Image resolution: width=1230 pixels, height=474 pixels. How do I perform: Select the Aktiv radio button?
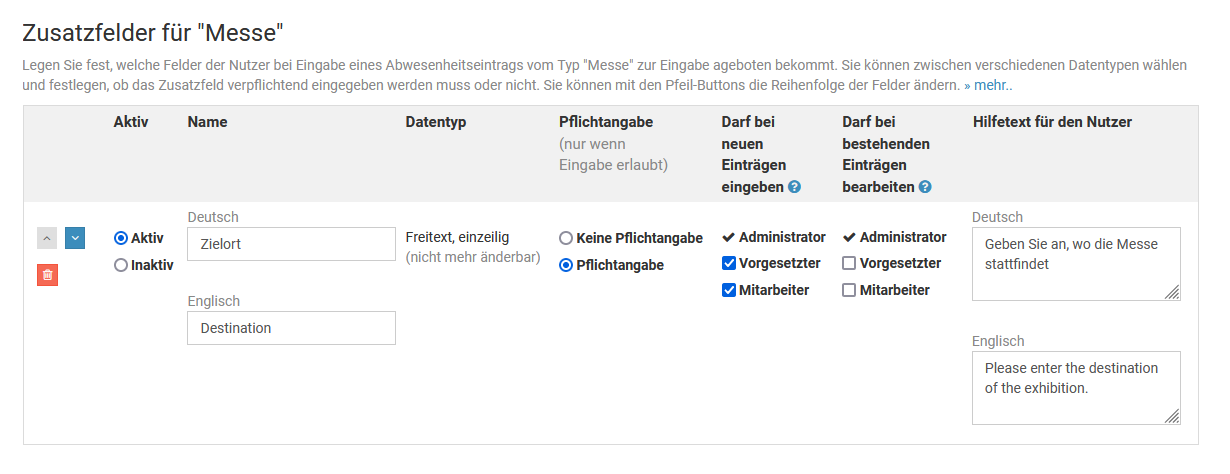coord(121,238)
